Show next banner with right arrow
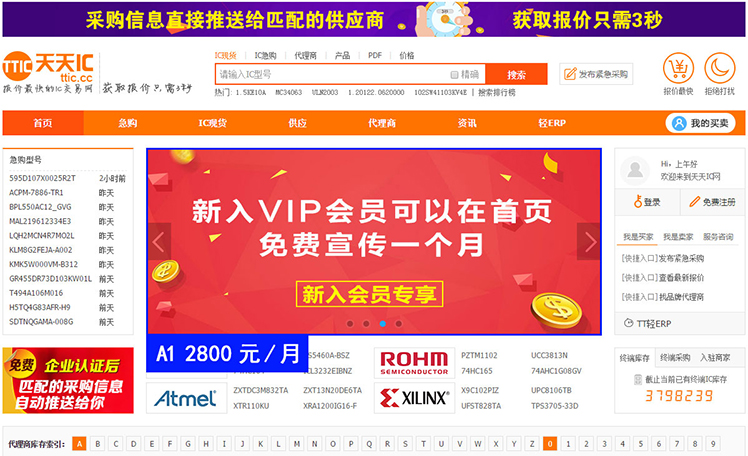This screenshot has width=748, height=456. [590, 242]
